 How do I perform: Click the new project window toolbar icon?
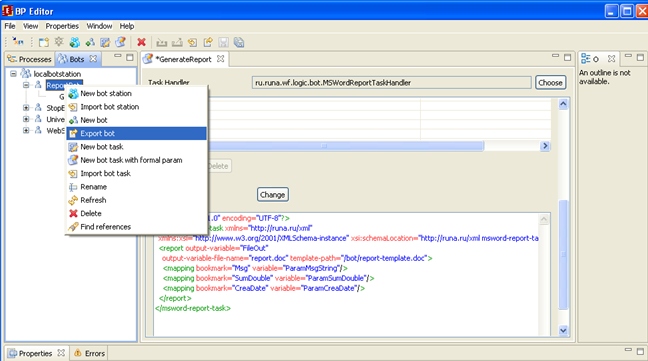(x=43, y=42)
